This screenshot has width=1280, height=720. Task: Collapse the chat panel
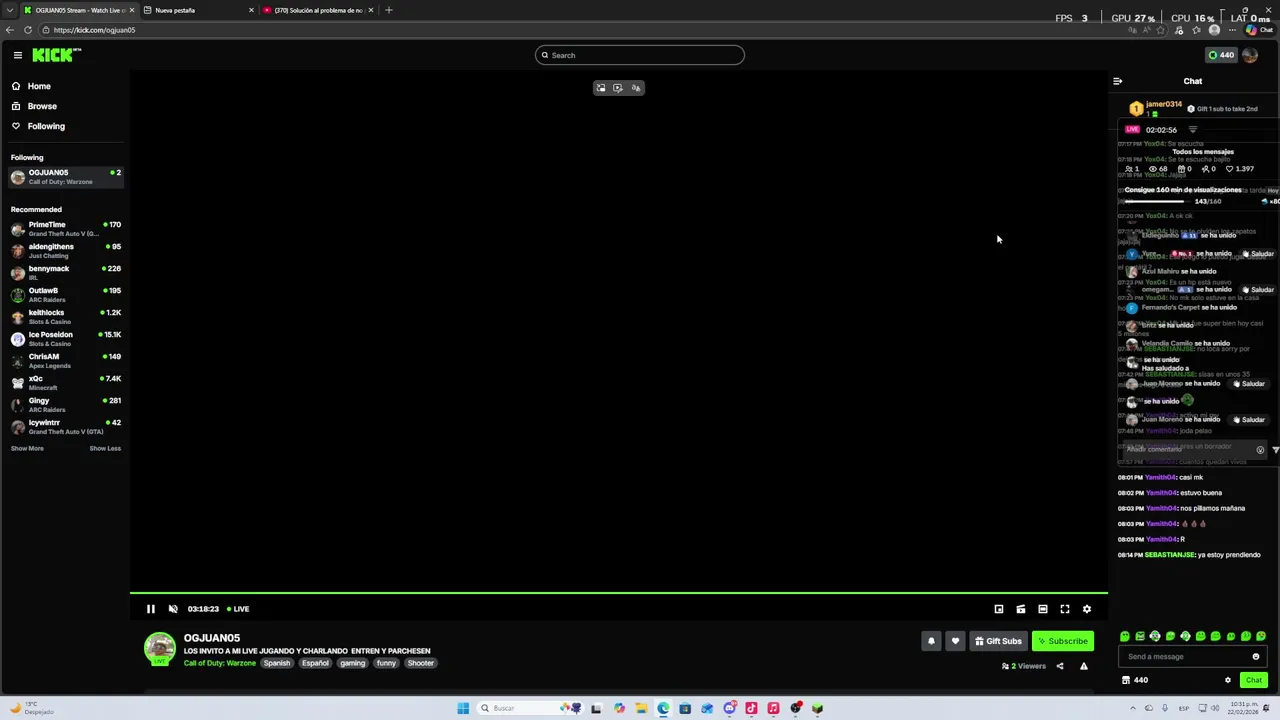click(1118, 81)
